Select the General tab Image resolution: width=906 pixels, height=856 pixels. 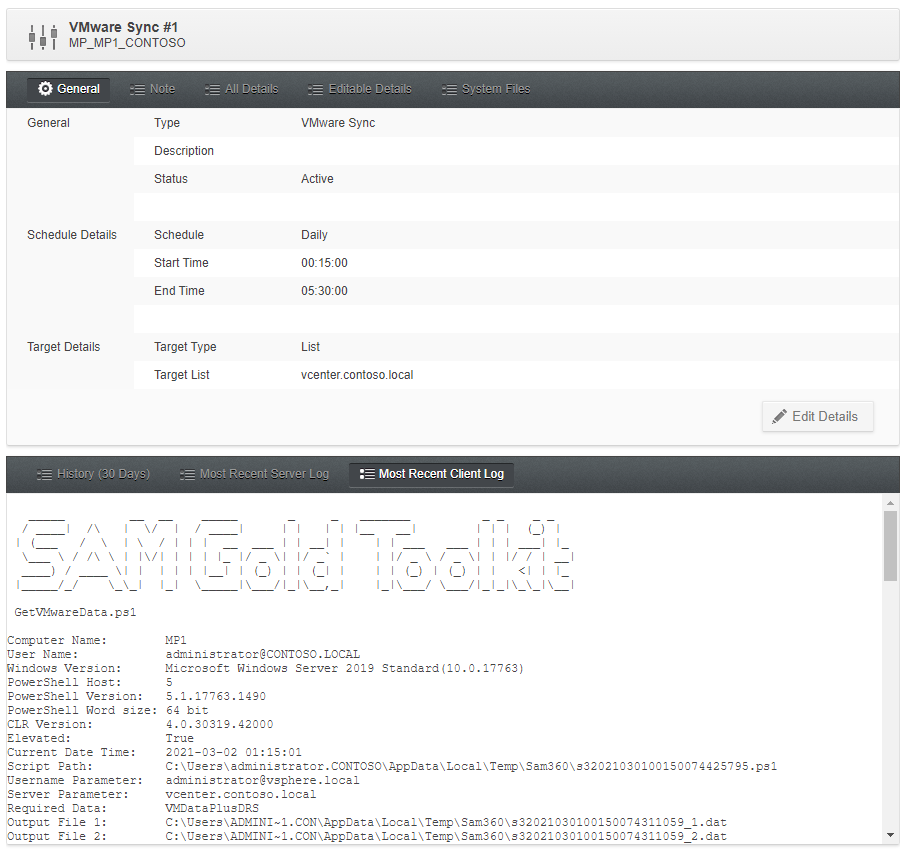[x=68, y=89]
